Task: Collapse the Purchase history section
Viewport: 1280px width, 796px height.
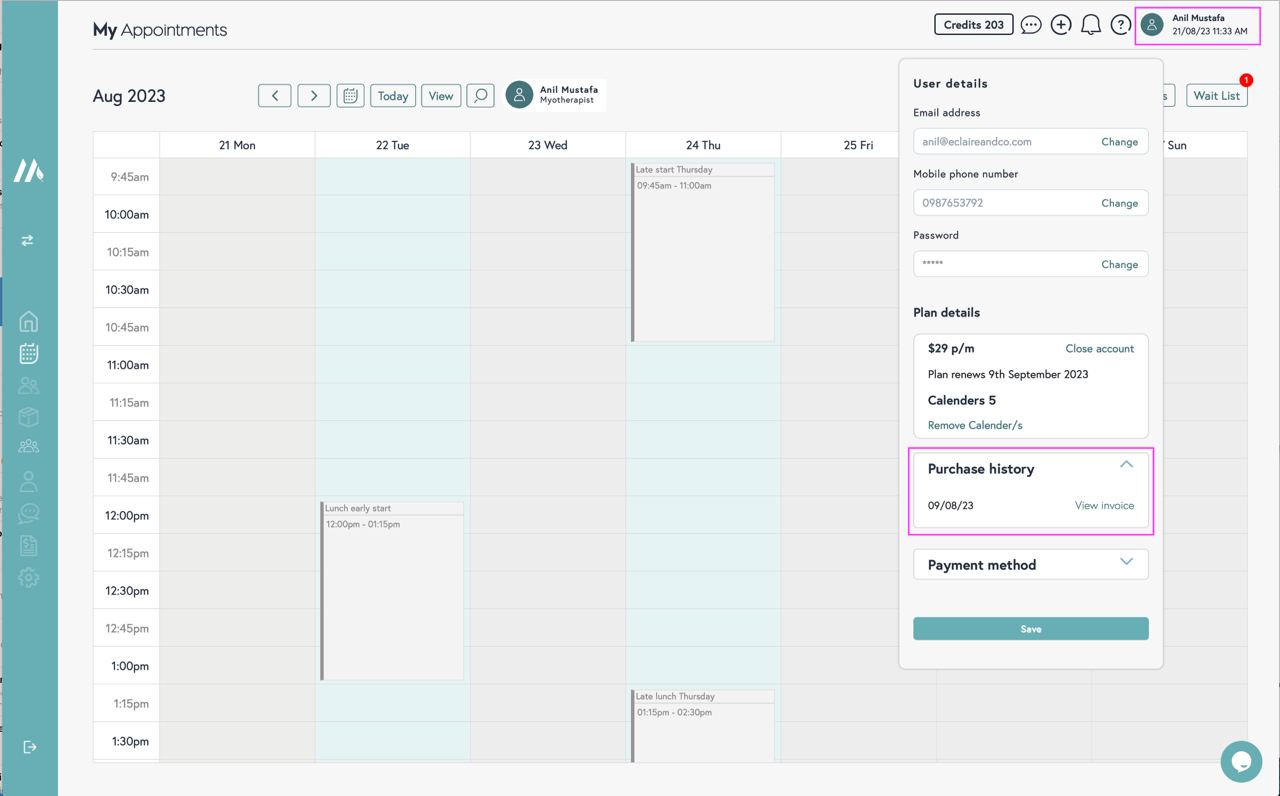Action: pos(1126,465)
